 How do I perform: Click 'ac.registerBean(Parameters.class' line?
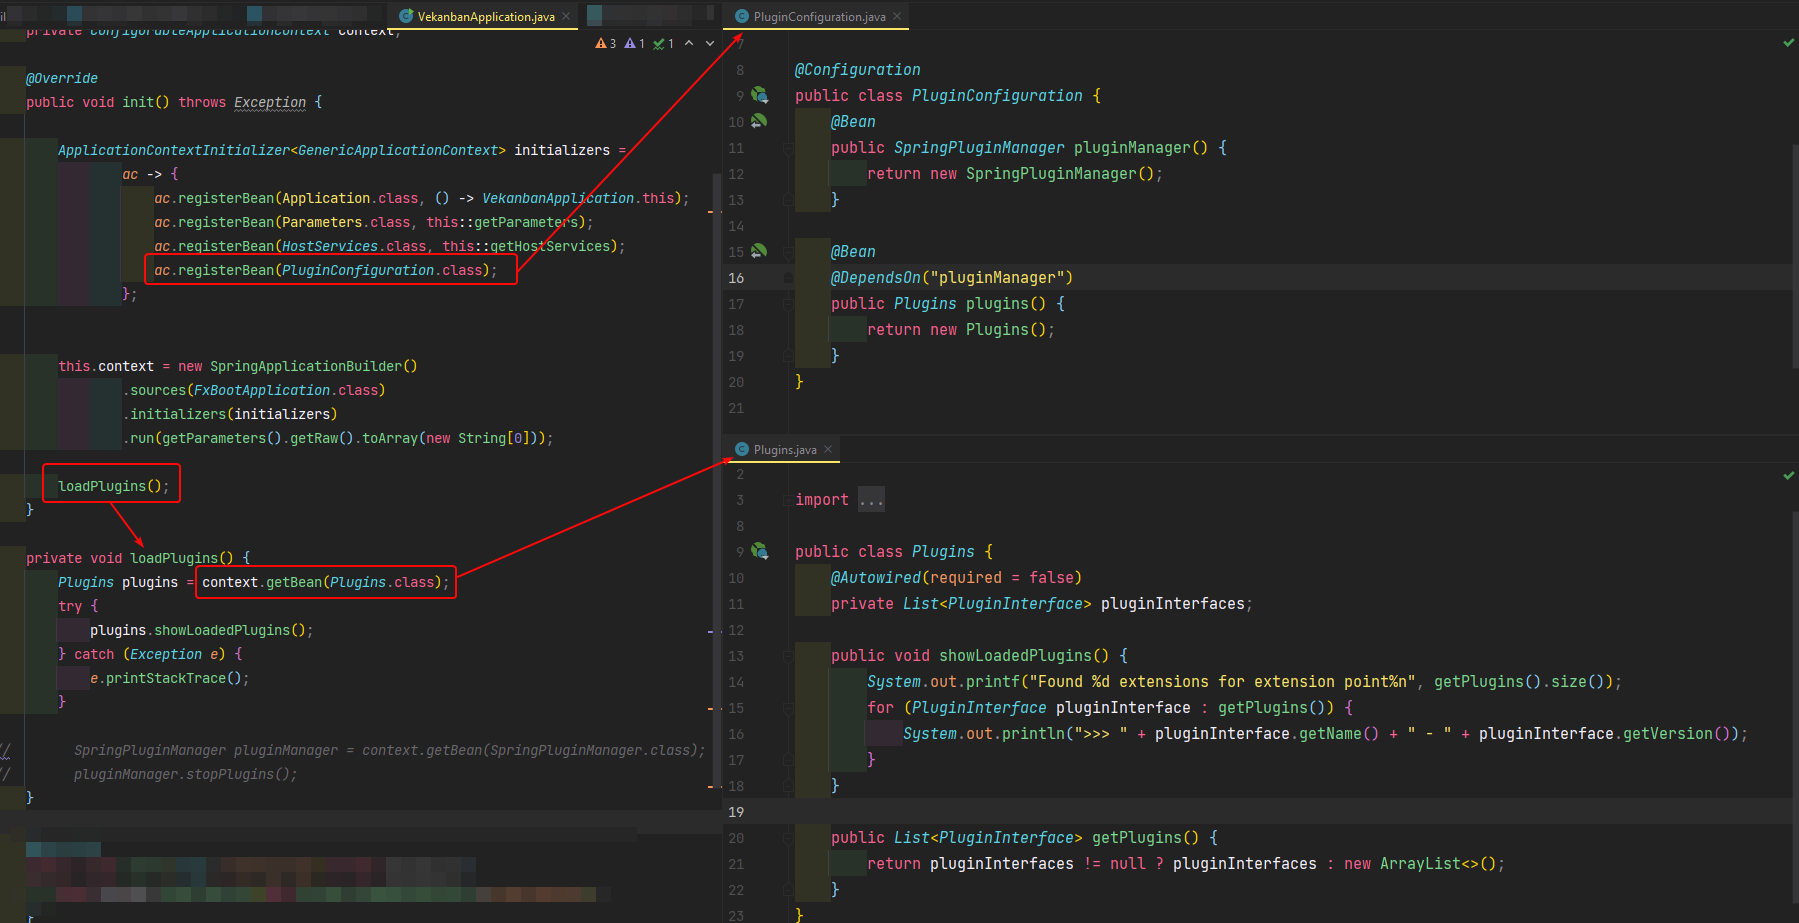tap(374, 222)
